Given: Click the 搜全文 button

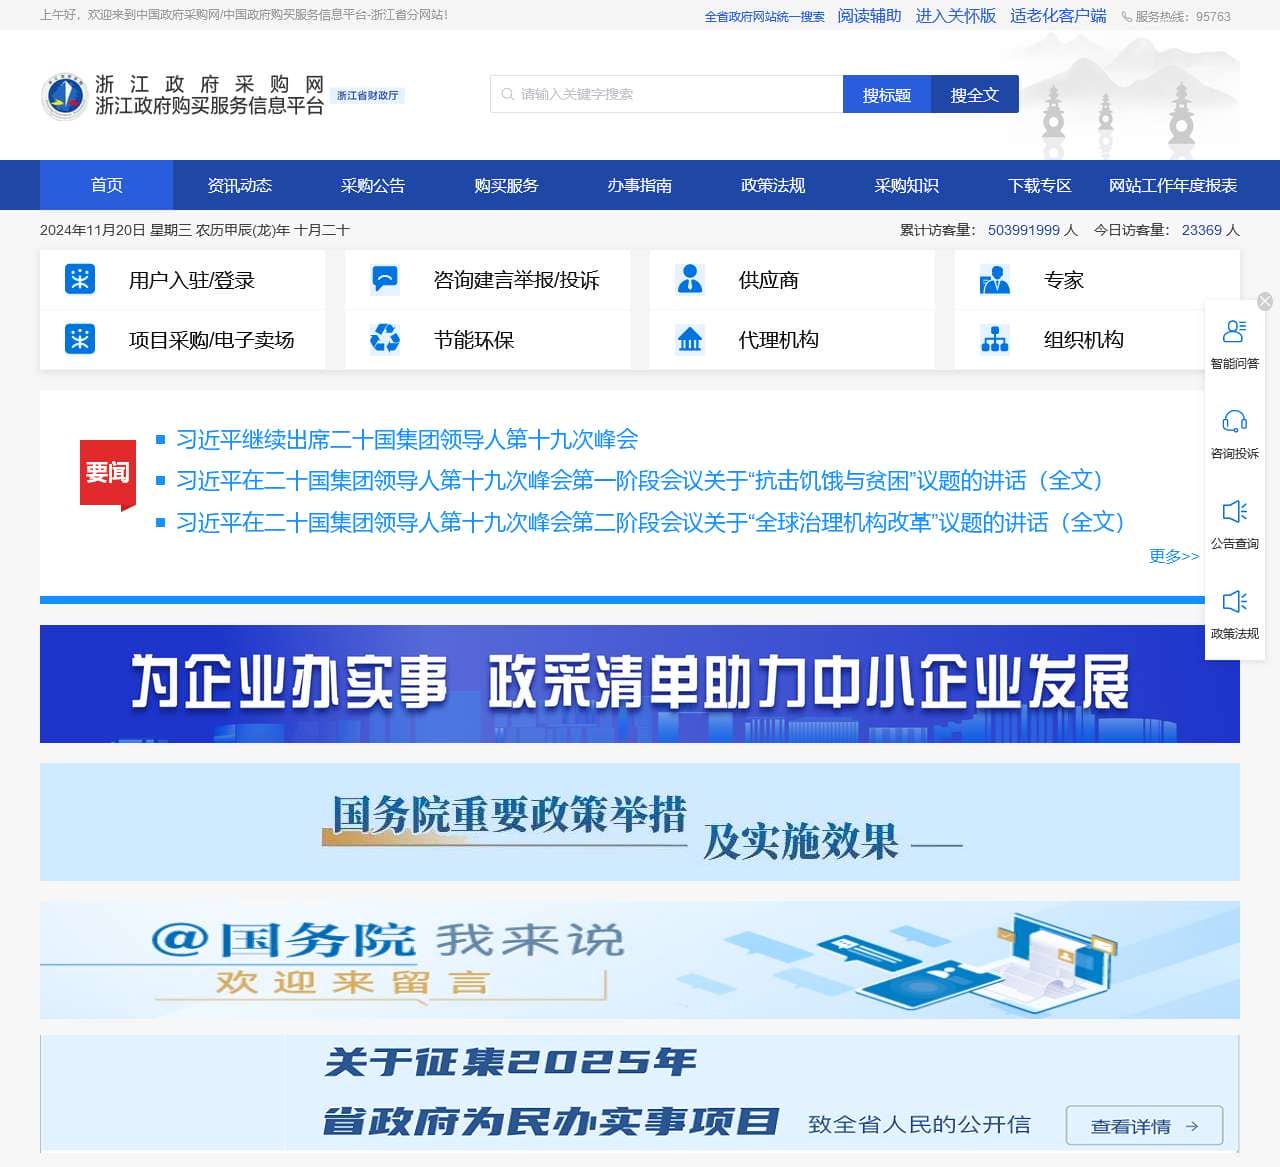Looking at the screenshot, I should [975, 94].
